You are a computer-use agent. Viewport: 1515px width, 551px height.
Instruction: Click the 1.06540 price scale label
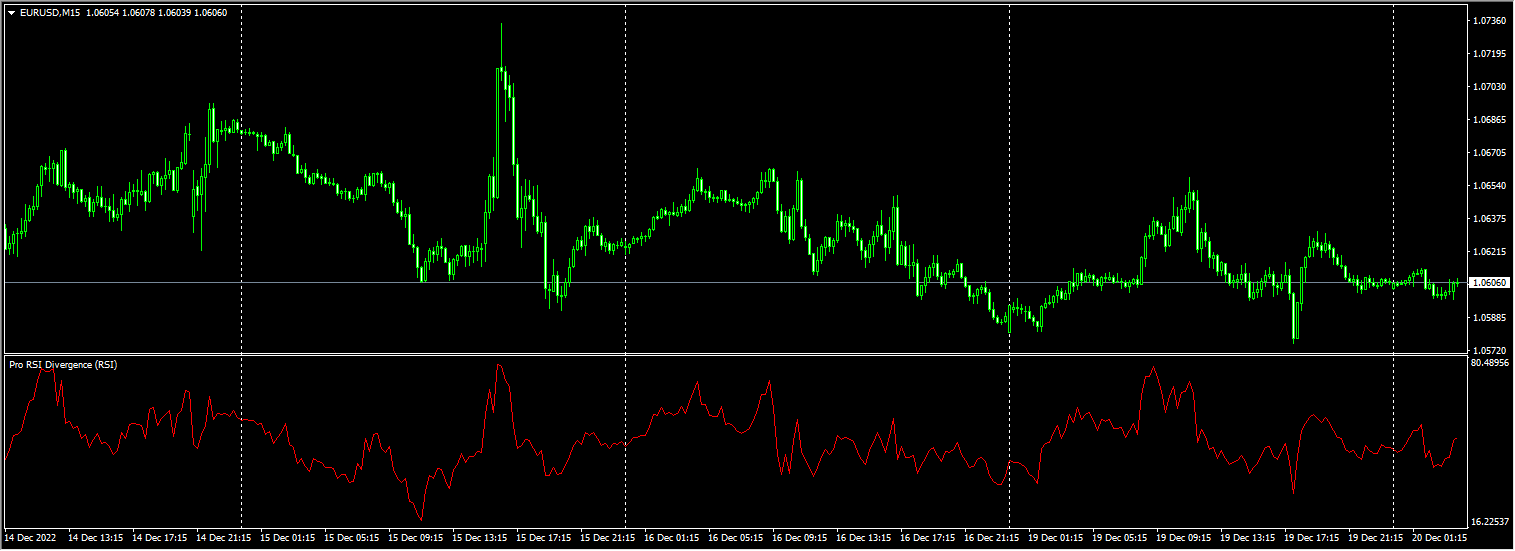1490,186
